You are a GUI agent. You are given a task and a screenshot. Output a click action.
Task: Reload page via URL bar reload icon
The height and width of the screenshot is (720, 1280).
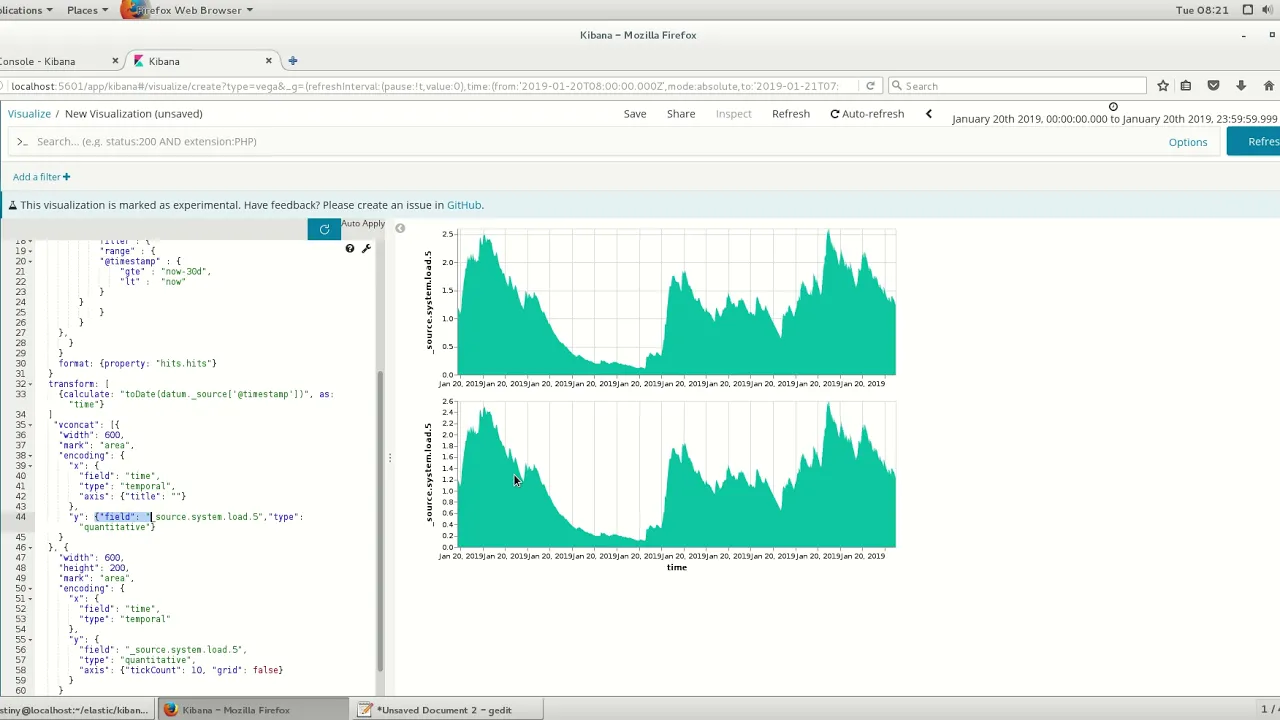tap(870, 86)
